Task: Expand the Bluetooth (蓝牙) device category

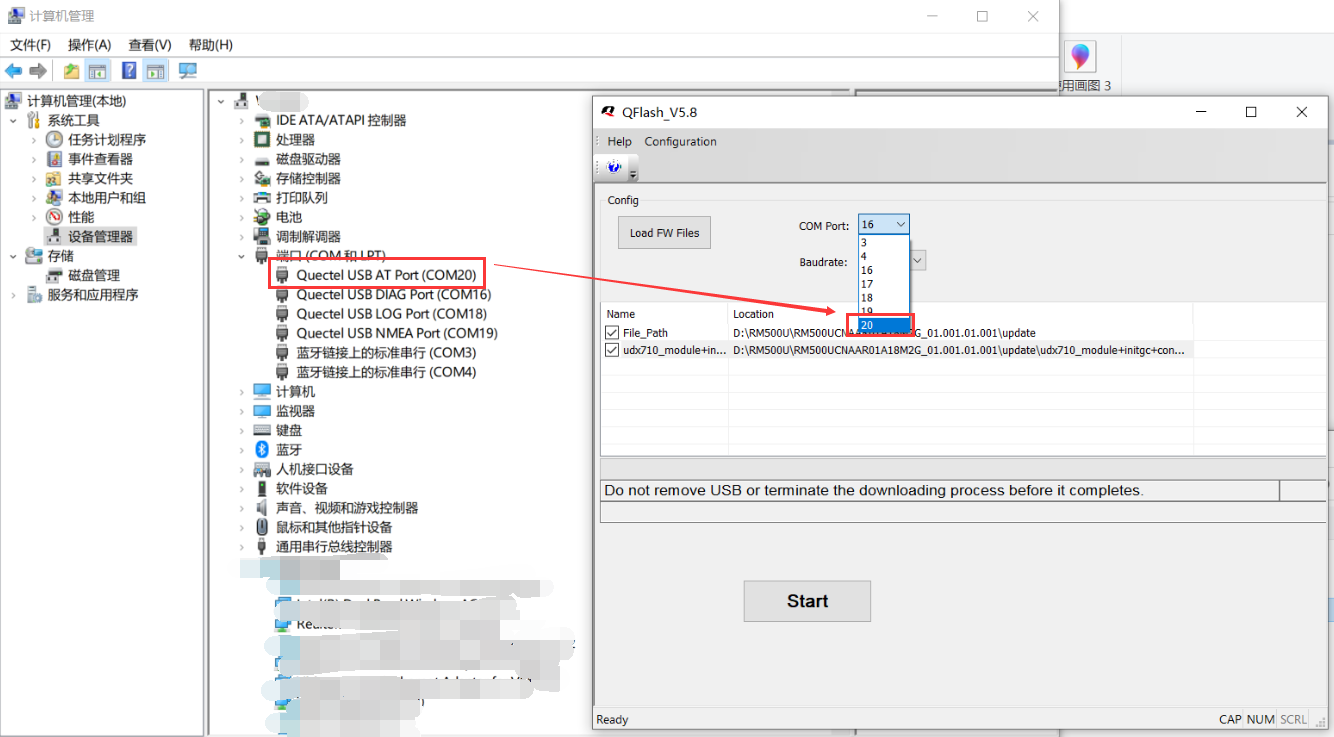Action: click(x=241, y=450)
